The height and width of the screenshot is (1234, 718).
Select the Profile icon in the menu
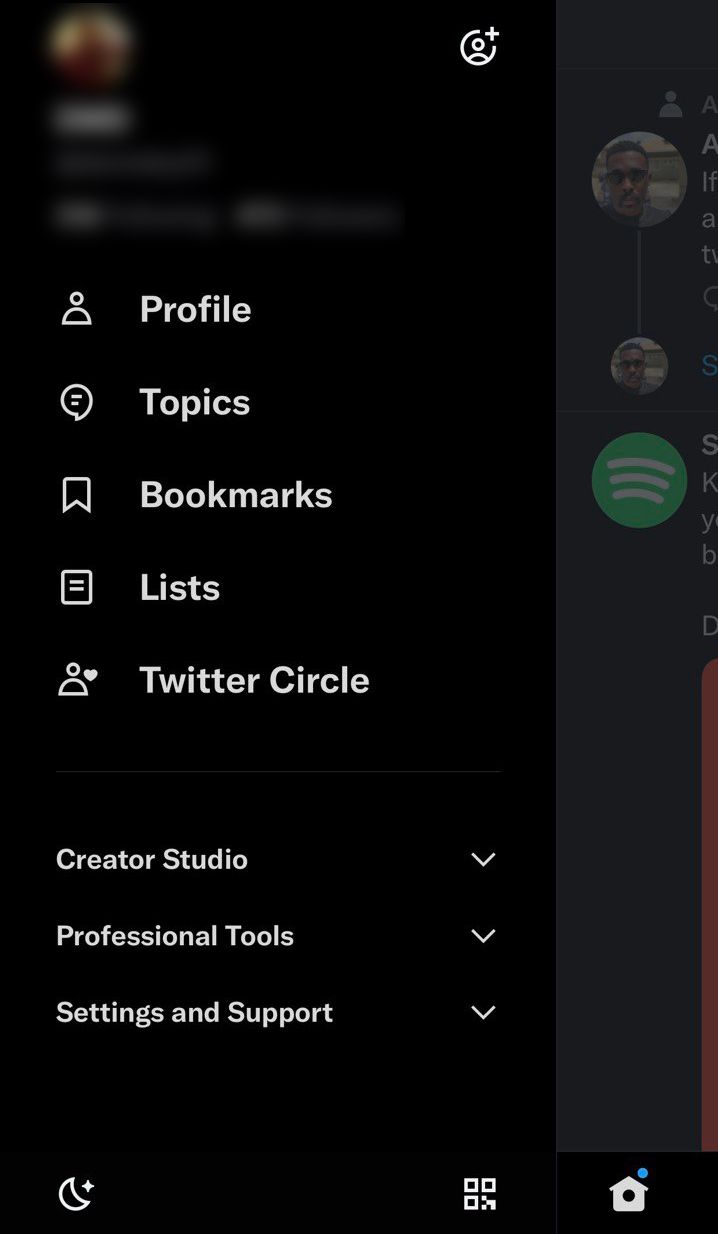coord(76,309)
